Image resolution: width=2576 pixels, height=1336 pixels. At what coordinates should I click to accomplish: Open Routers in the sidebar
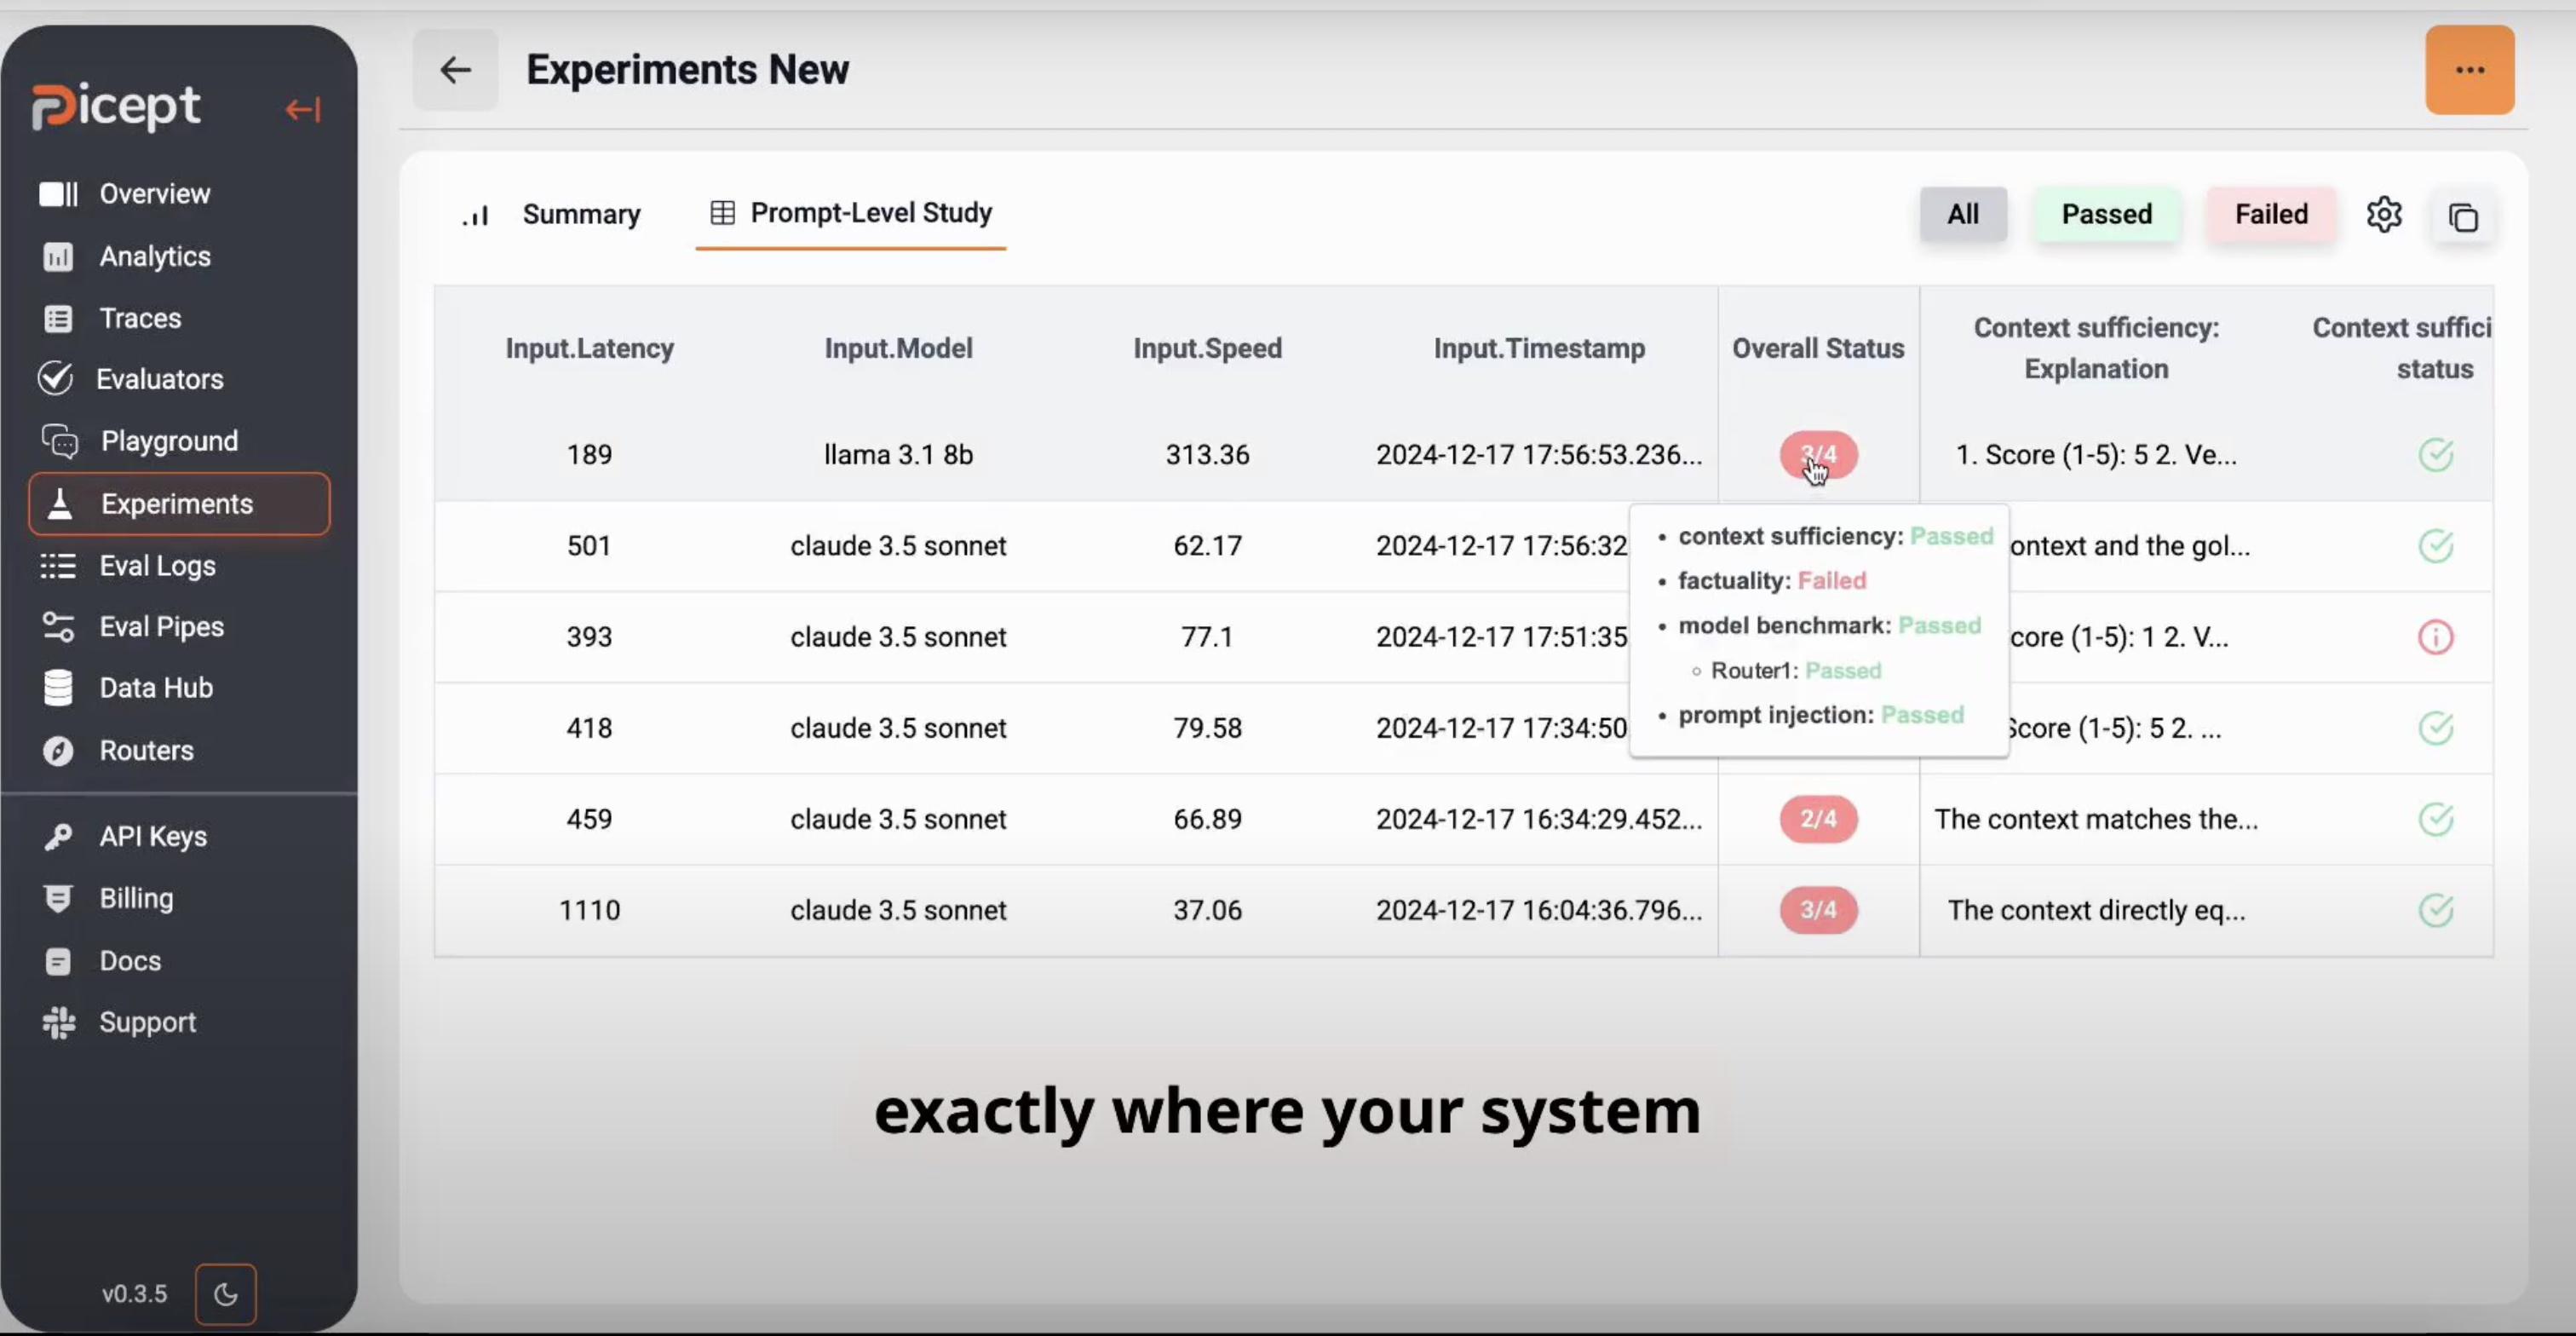[146, 750]
